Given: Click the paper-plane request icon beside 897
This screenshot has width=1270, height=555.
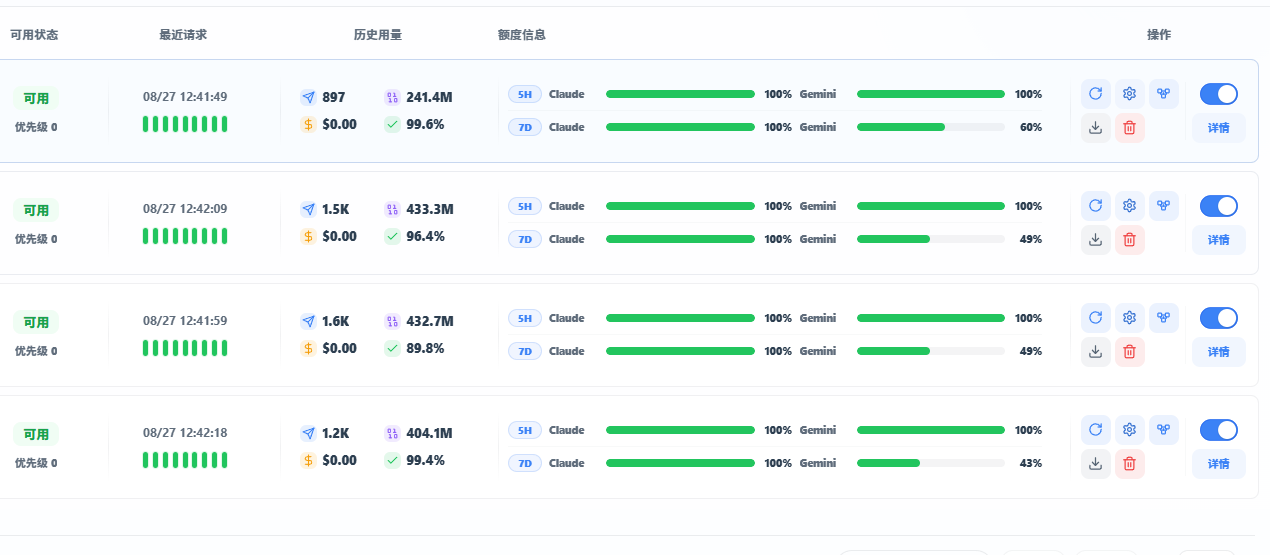Looking at the screenshot, I should coord(308,97).
